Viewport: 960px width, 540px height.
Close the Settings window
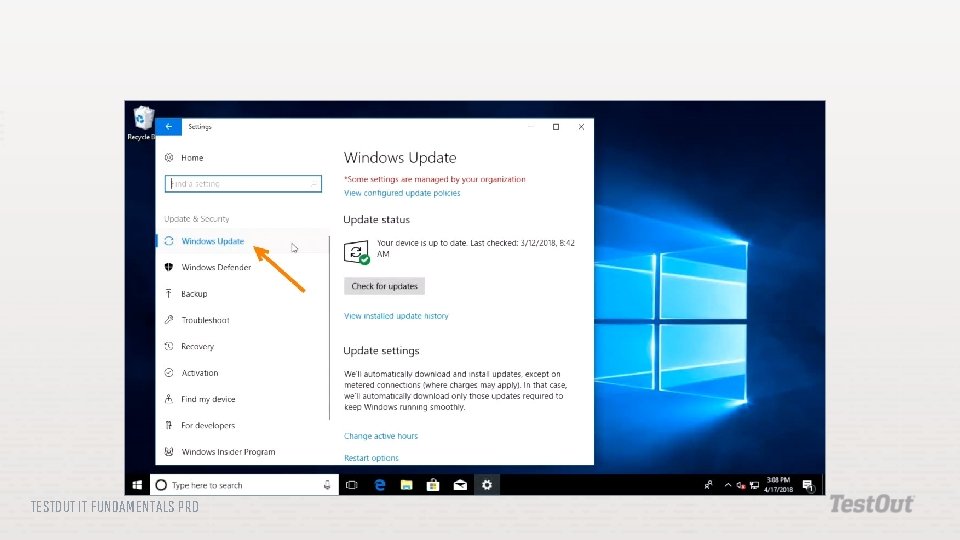pyautogui.click(x=581, y=127)
